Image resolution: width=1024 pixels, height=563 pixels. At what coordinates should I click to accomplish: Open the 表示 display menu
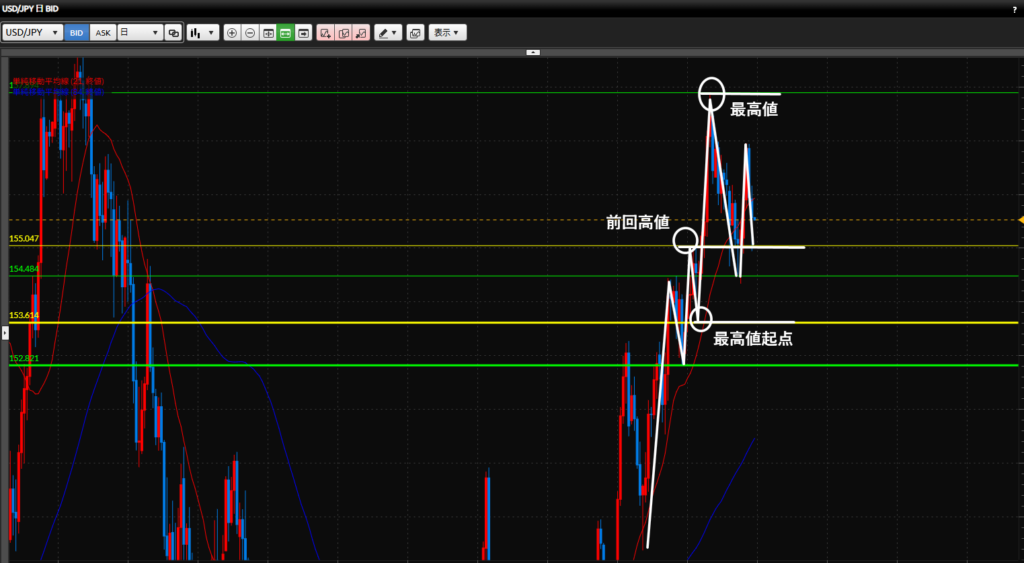coord(447,32)
